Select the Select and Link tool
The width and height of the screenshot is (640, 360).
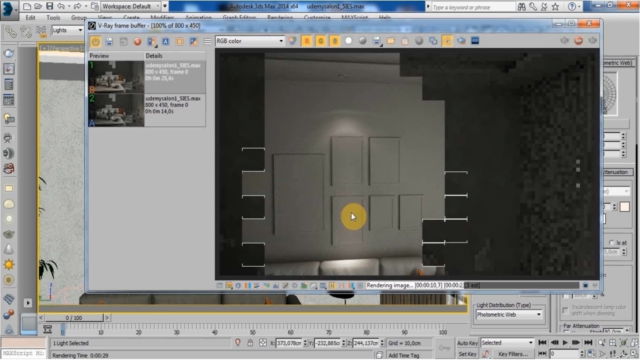click(11, 31)
